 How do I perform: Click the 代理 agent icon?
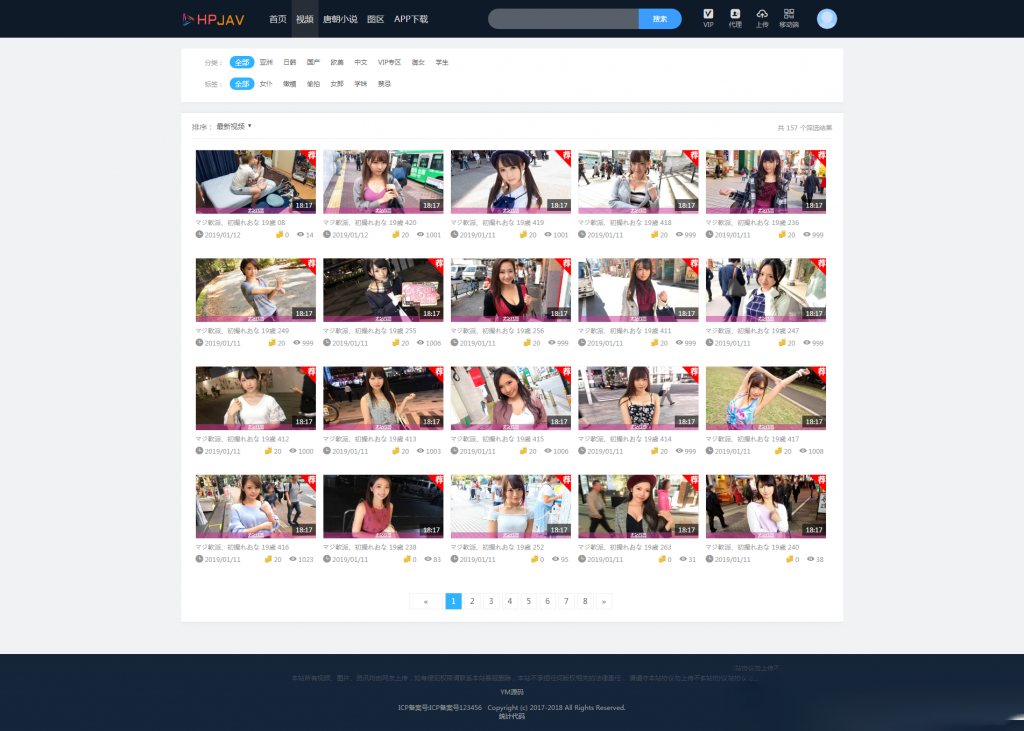[x=735, y=17]
